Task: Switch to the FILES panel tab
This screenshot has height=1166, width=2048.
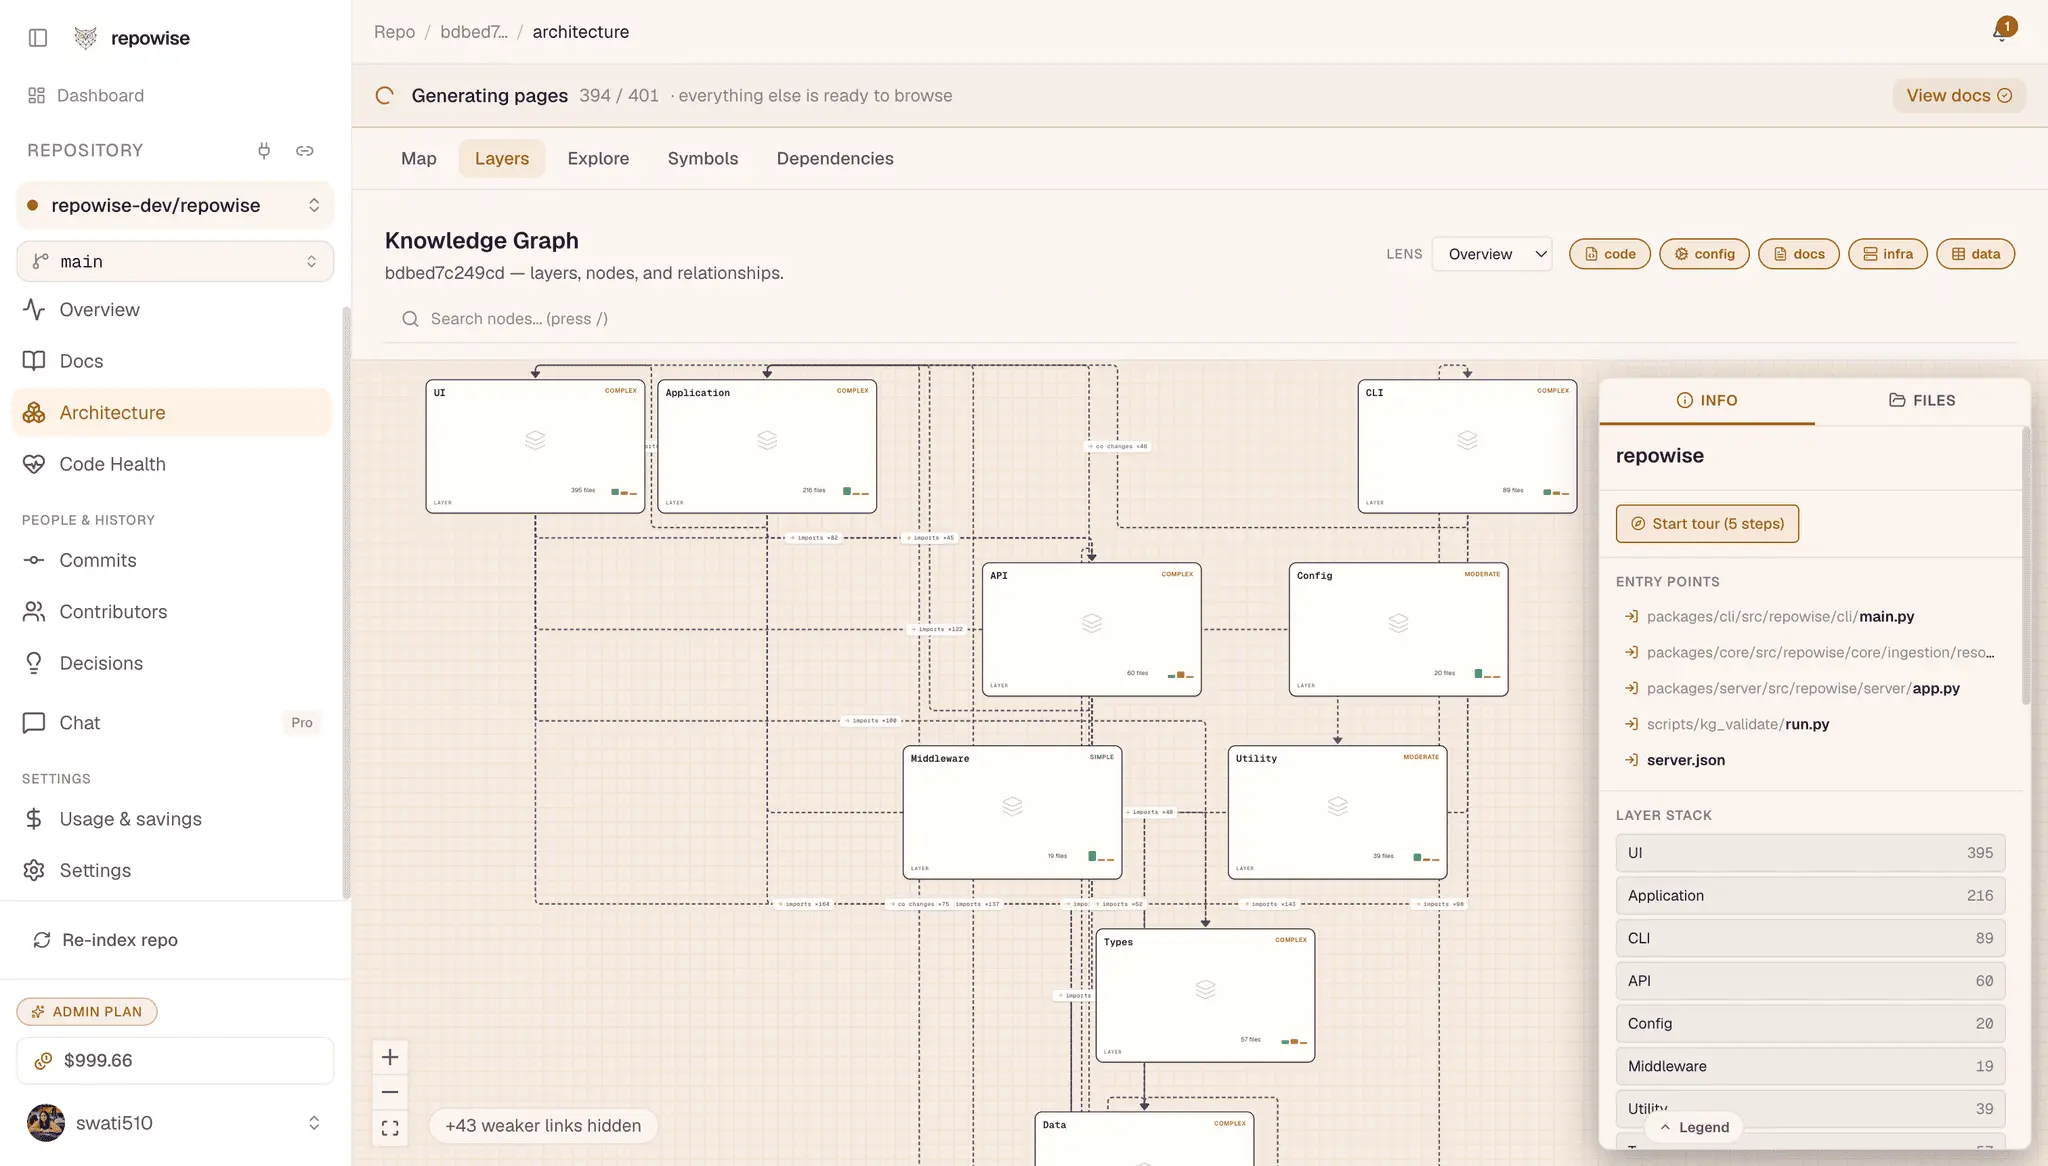Action: [x=1921, y=400]
